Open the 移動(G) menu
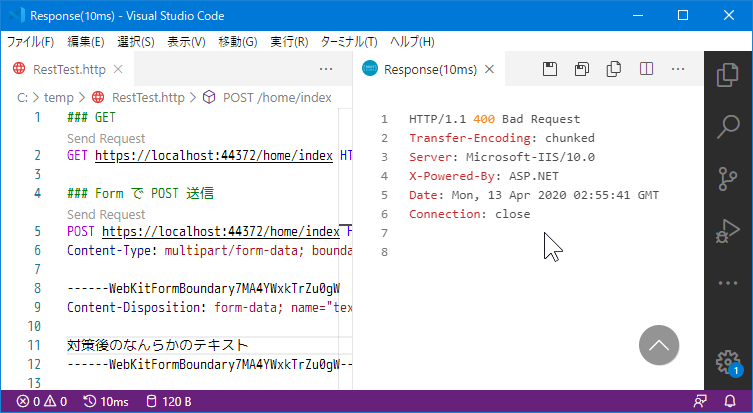The width and height of the screenshot is (753, 413). click(238, 42)
